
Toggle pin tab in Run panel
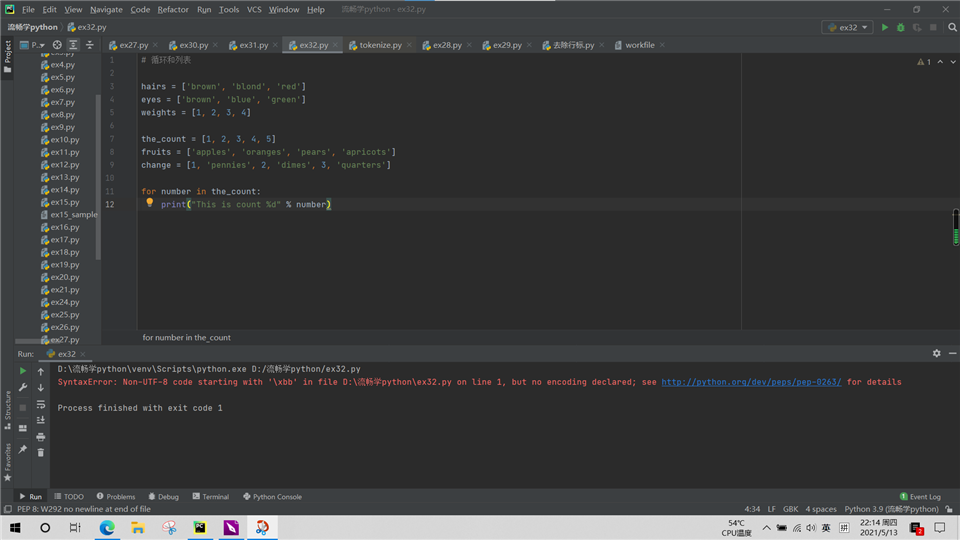[23, 449]
